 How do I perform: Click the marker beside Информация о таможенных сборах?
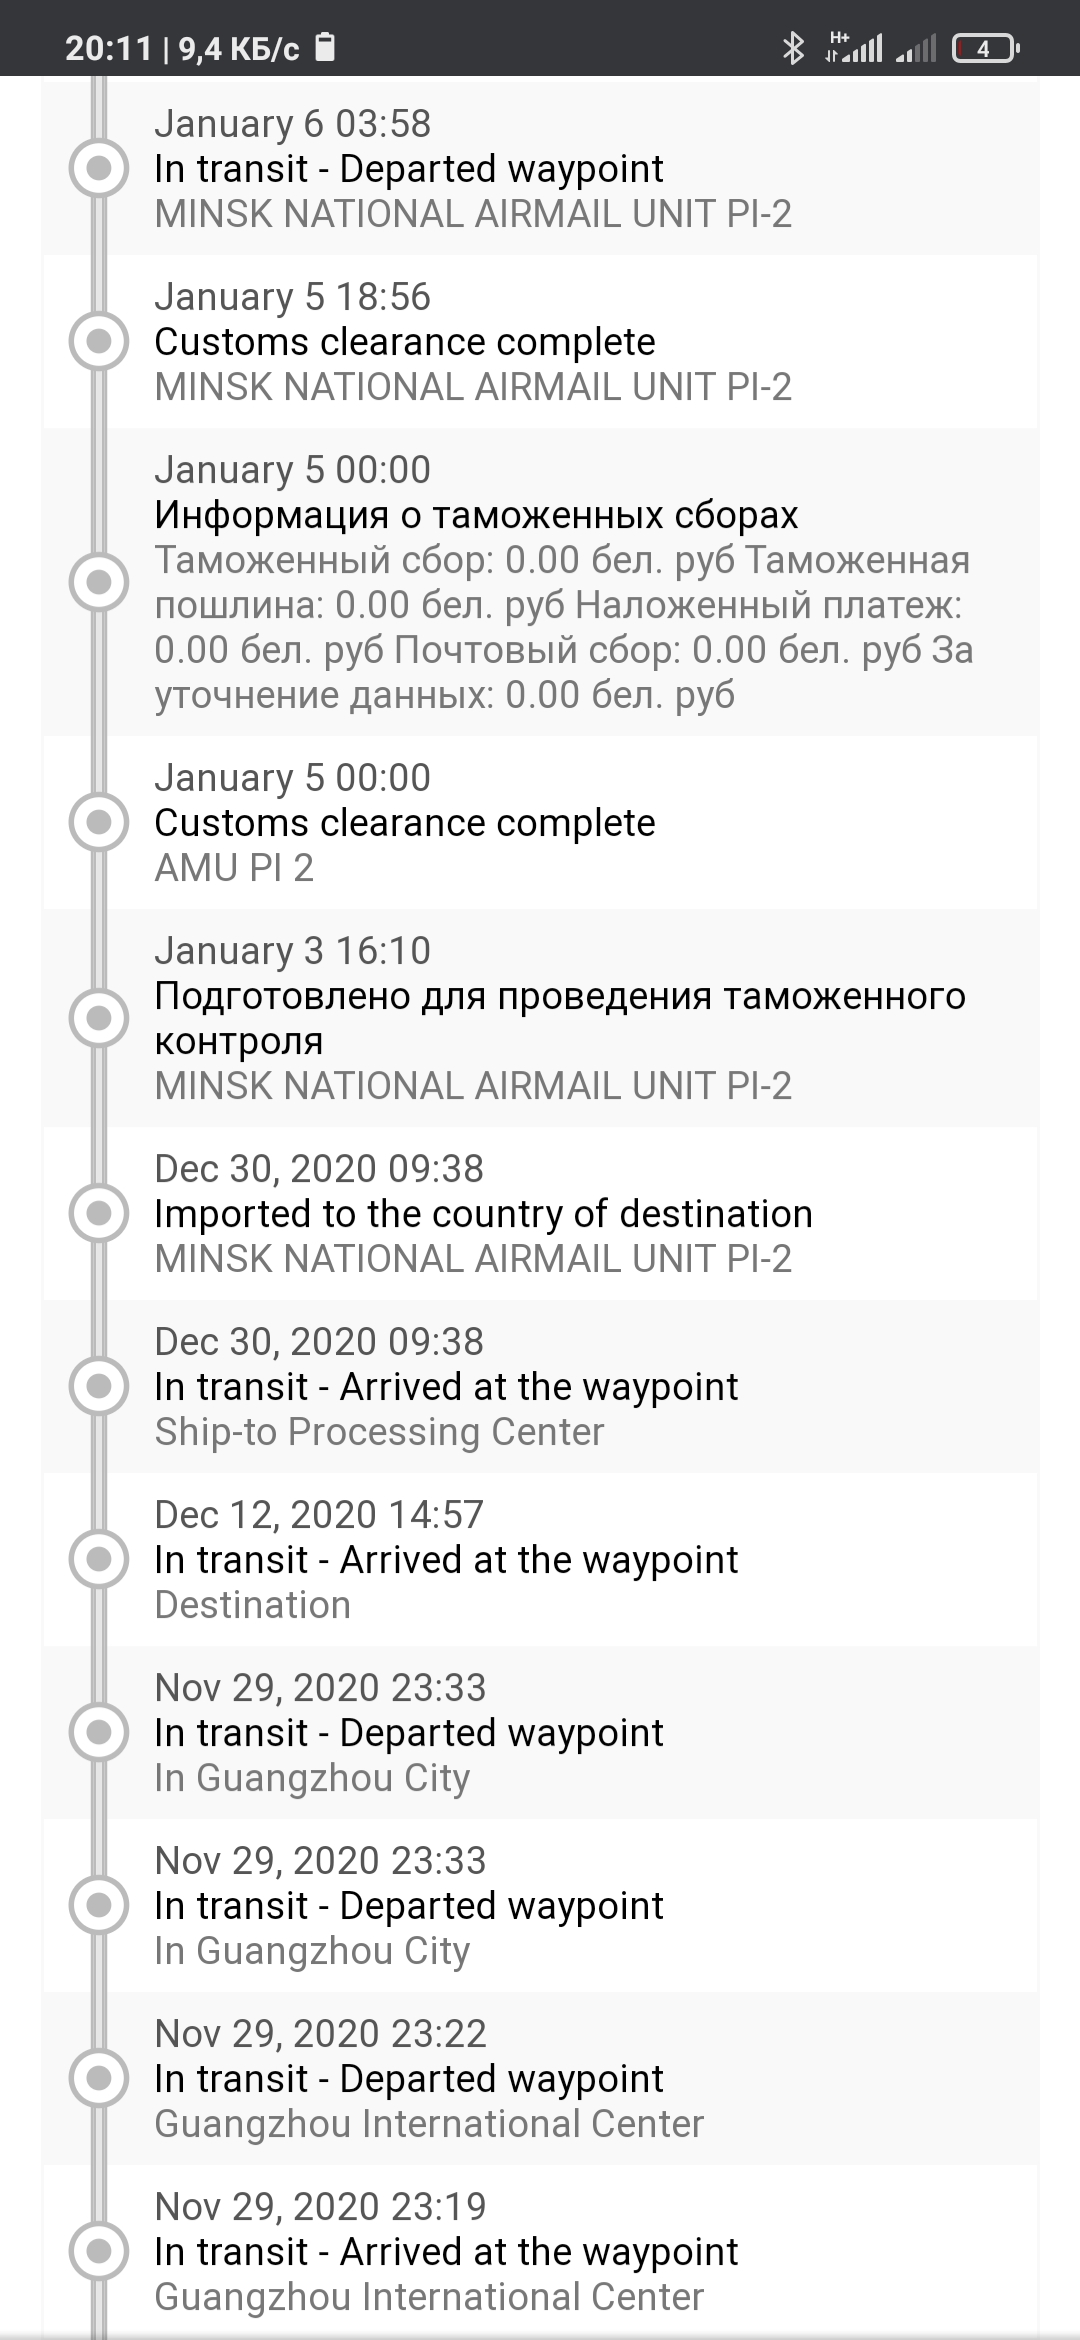tap(98, 582)
